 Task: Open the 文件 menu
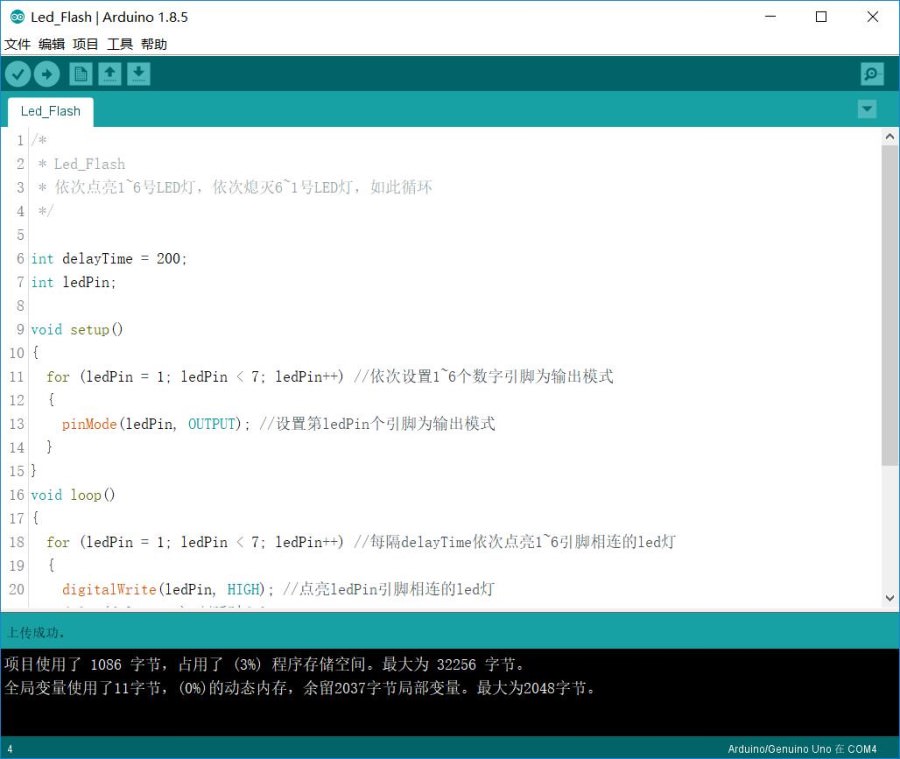pos(17,44)
